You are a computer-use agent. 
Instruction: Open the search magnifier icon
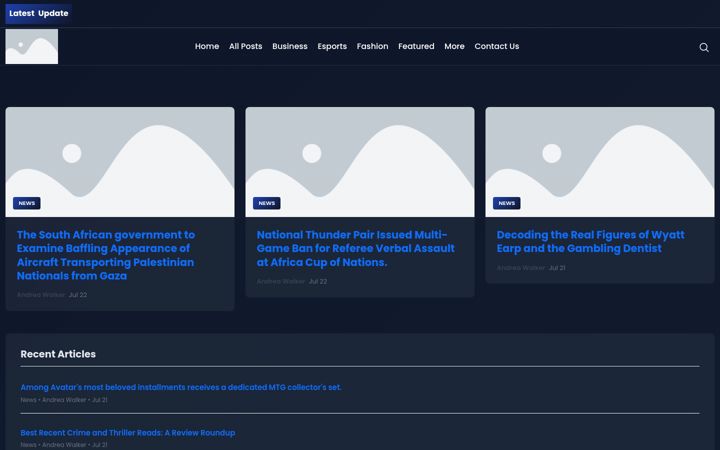(703, 47)
